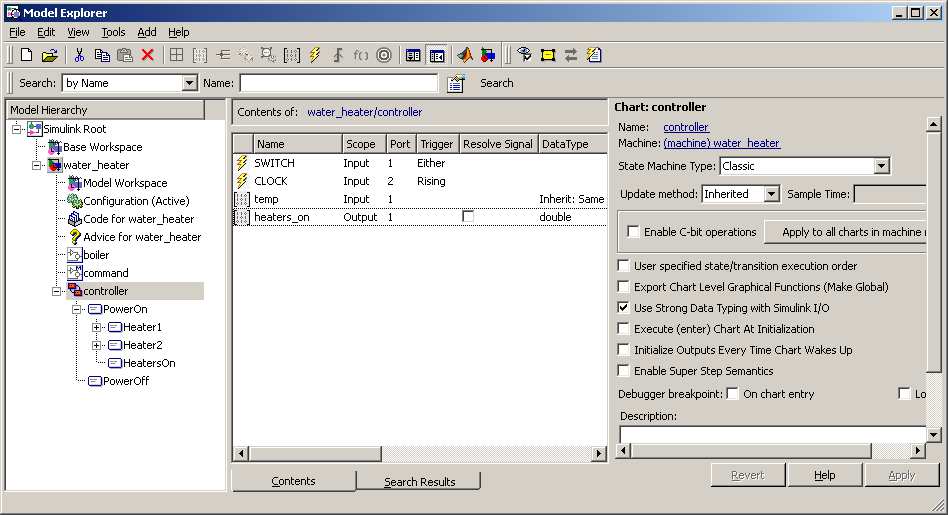The width and height of the screenshot is (948, 515).
Task: Click the temp data row icon
Action: [242, 199]
